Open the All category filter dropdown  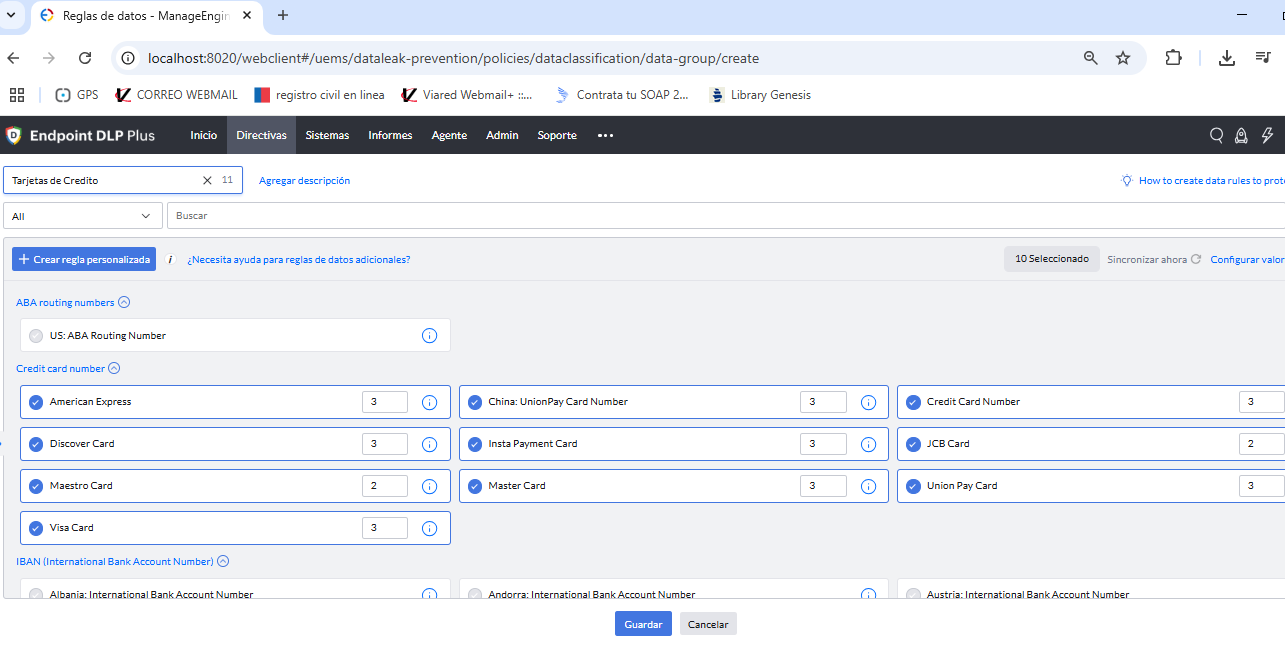[83, 216]
